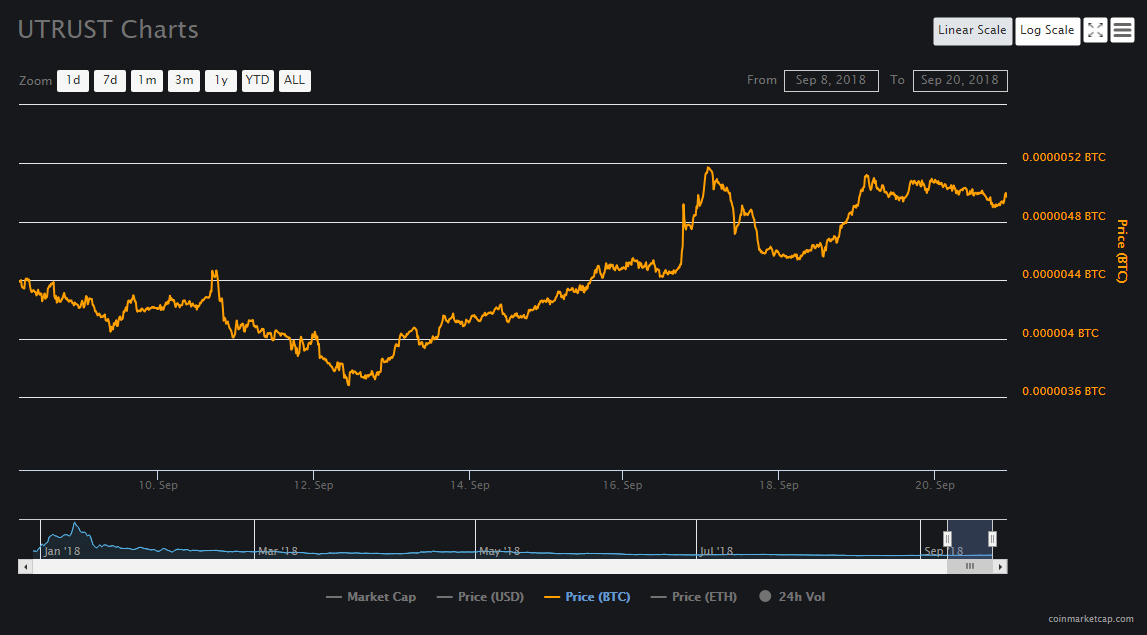Click the 12. Sep axis label
This screenshot has height=635, width=1147.
click(314, 485)
